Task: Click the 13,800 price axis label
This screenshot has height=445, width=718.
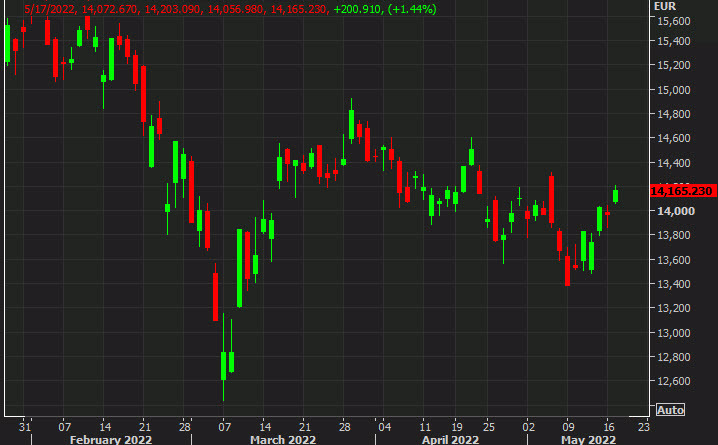Action: (x=674, y=235)
